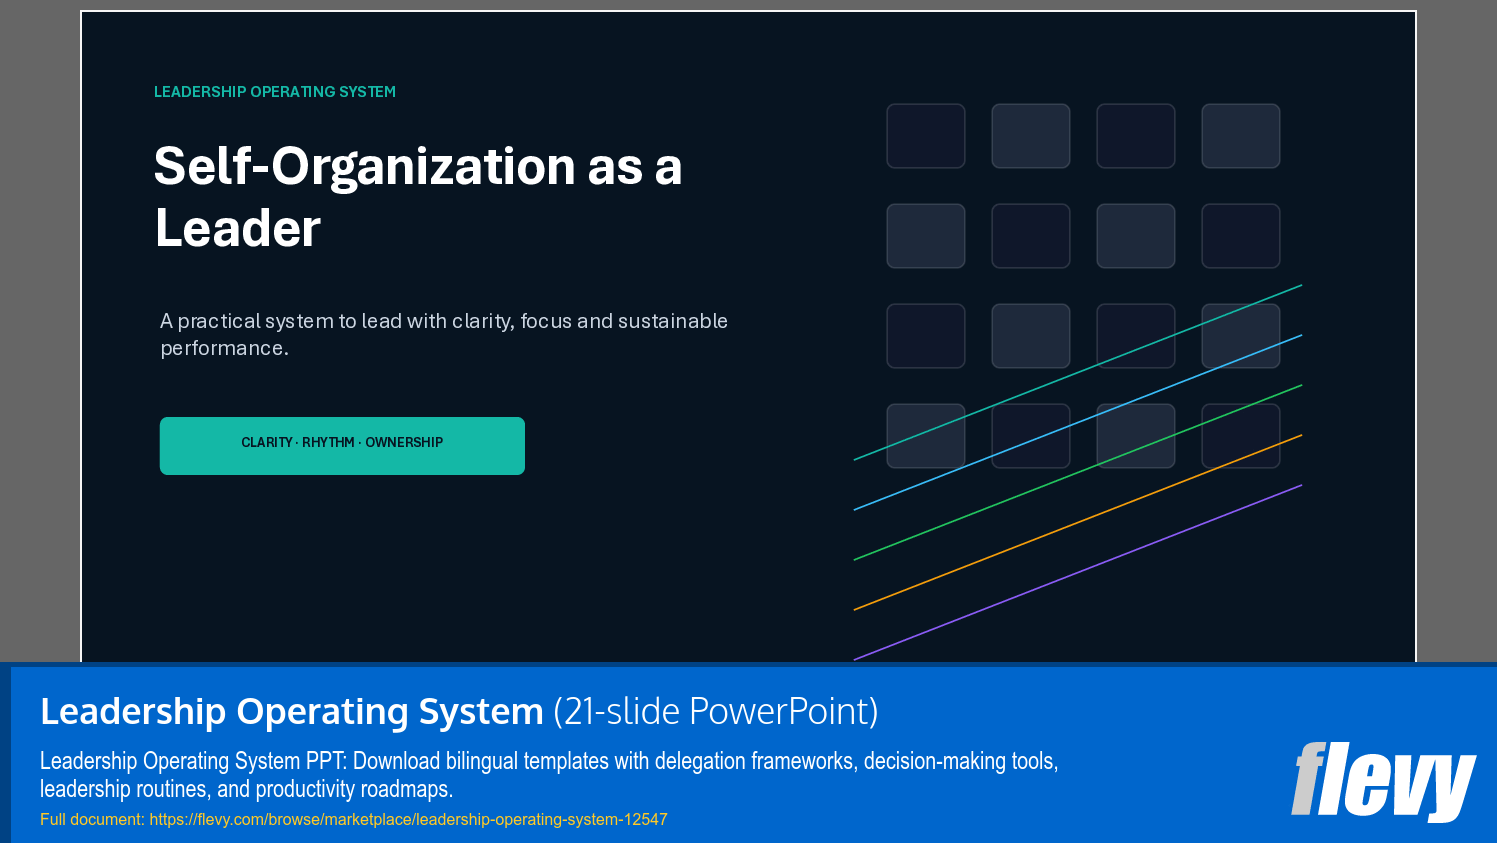Click the flevy logo
This screenshot has height=843, width=1497.
pyautogui.click(x=1383, y=780)
